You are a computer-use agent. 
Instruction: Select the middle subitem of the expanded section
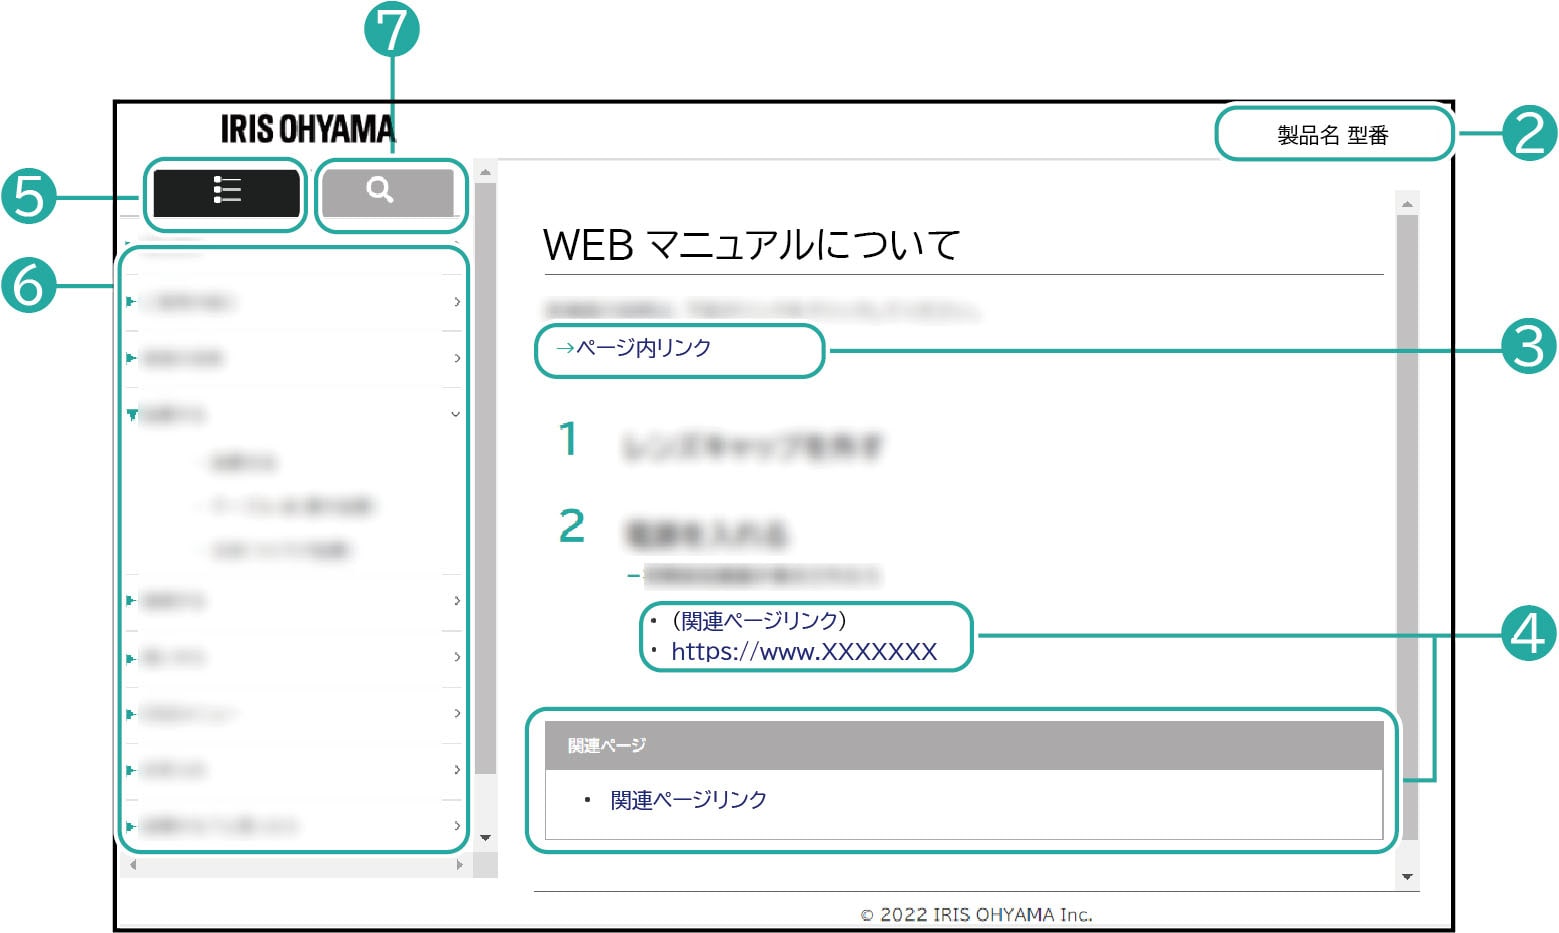(290, 506)
